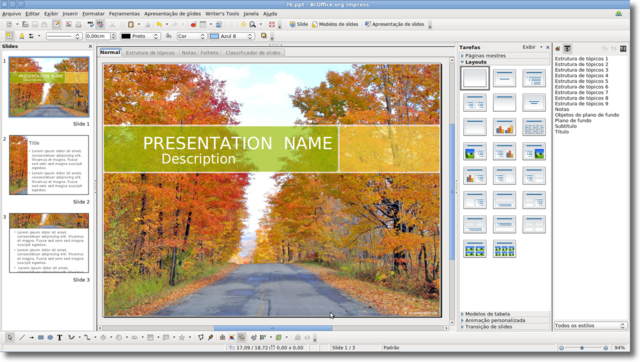The image size is (640, 362).
Task: Select the Rectangle tool
Action: 41,338
